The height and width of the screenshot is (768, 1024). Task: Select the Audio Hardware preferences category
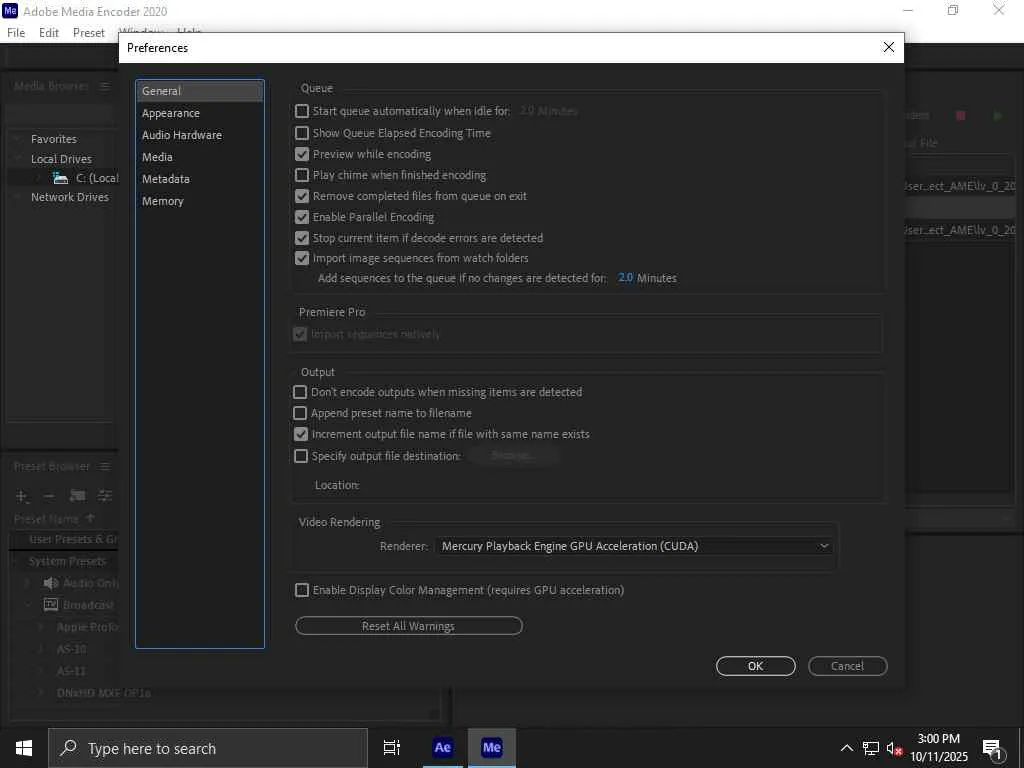tap(200, 135)
